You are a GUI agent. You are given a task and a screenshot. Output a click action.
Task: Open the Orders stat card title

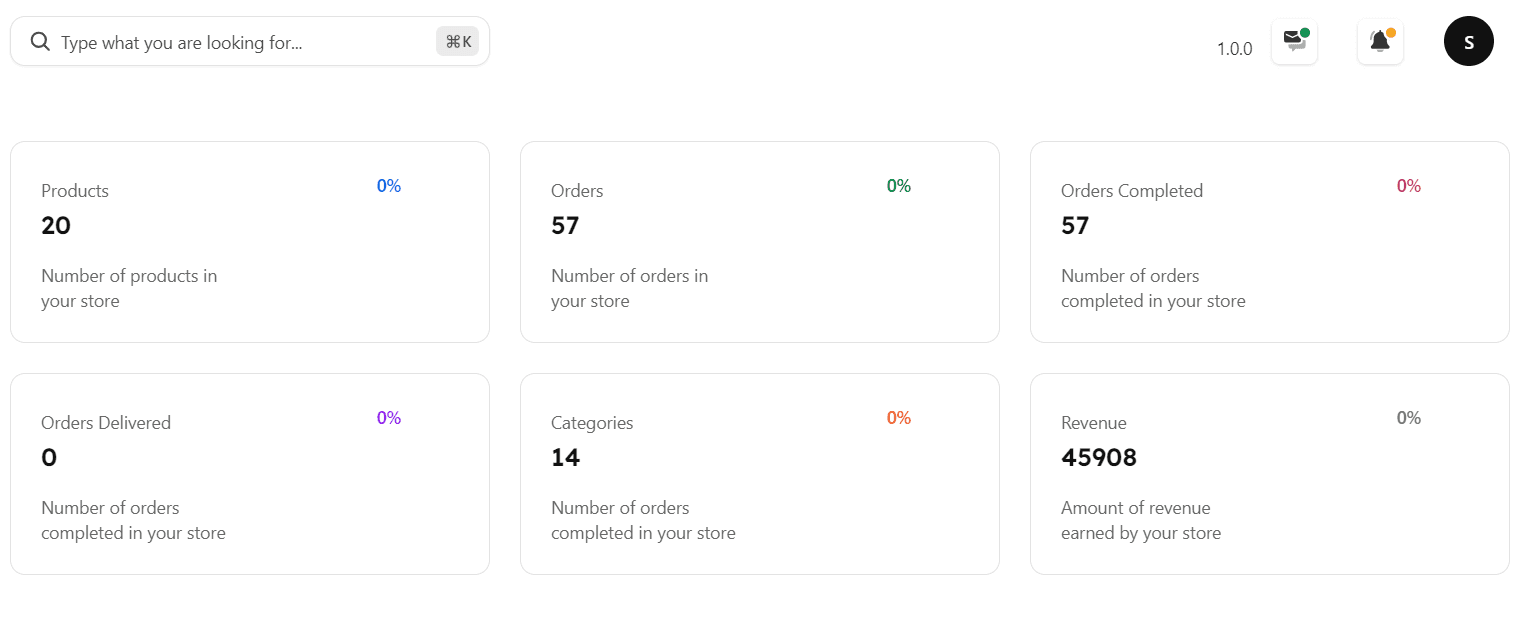pyautogui.click(x=577, y=191)
